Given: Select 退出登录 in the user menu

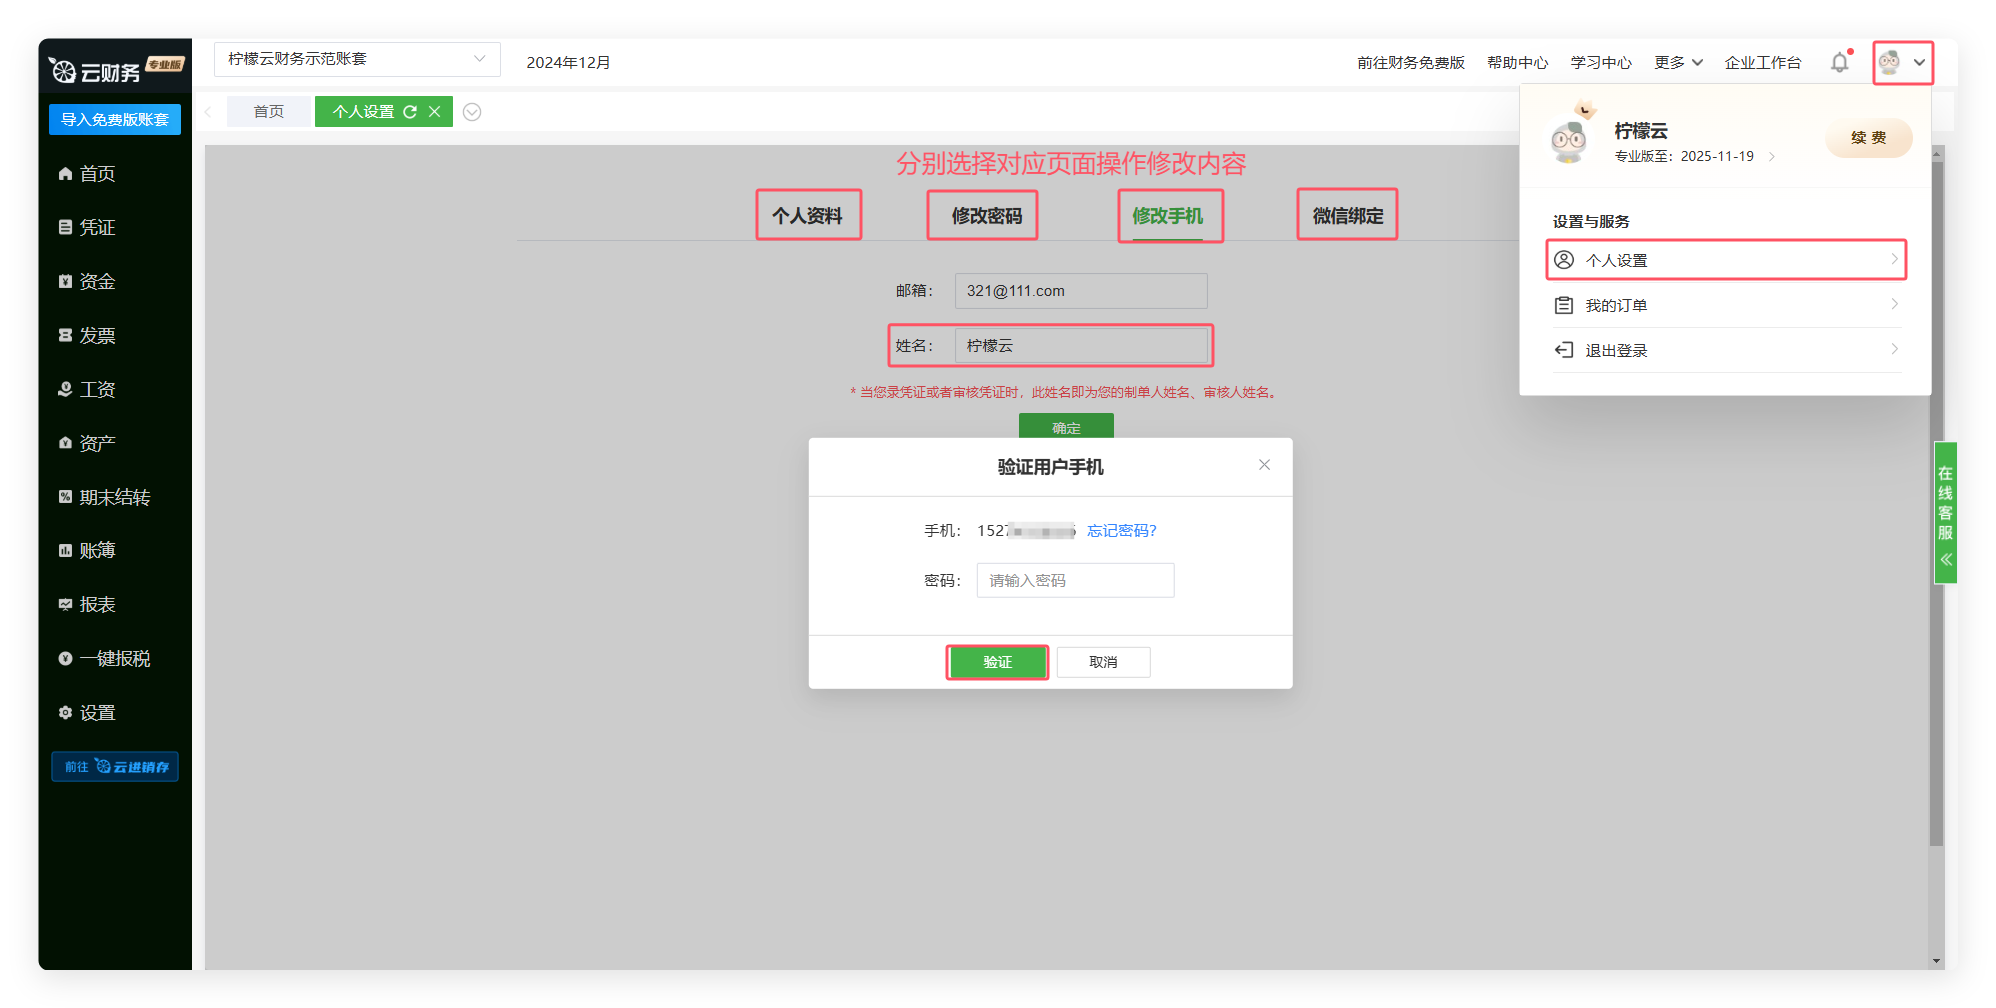Looking at the screenshot, I should tap(1725, 350).
